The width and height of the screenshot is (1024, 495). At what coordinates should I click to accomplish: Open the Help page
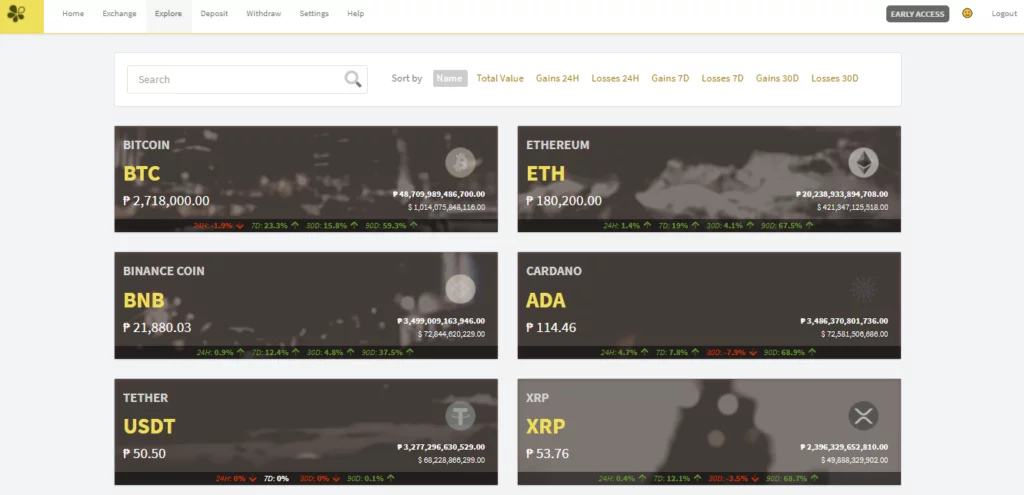tap(356, 14)
